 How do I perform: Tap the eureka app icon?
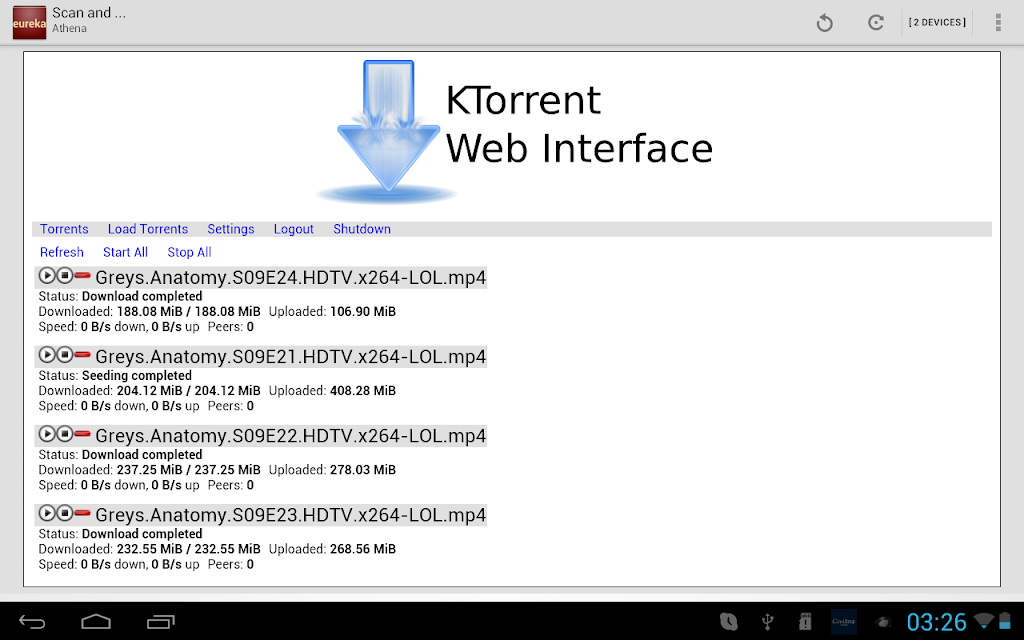(x=29, y=22)
